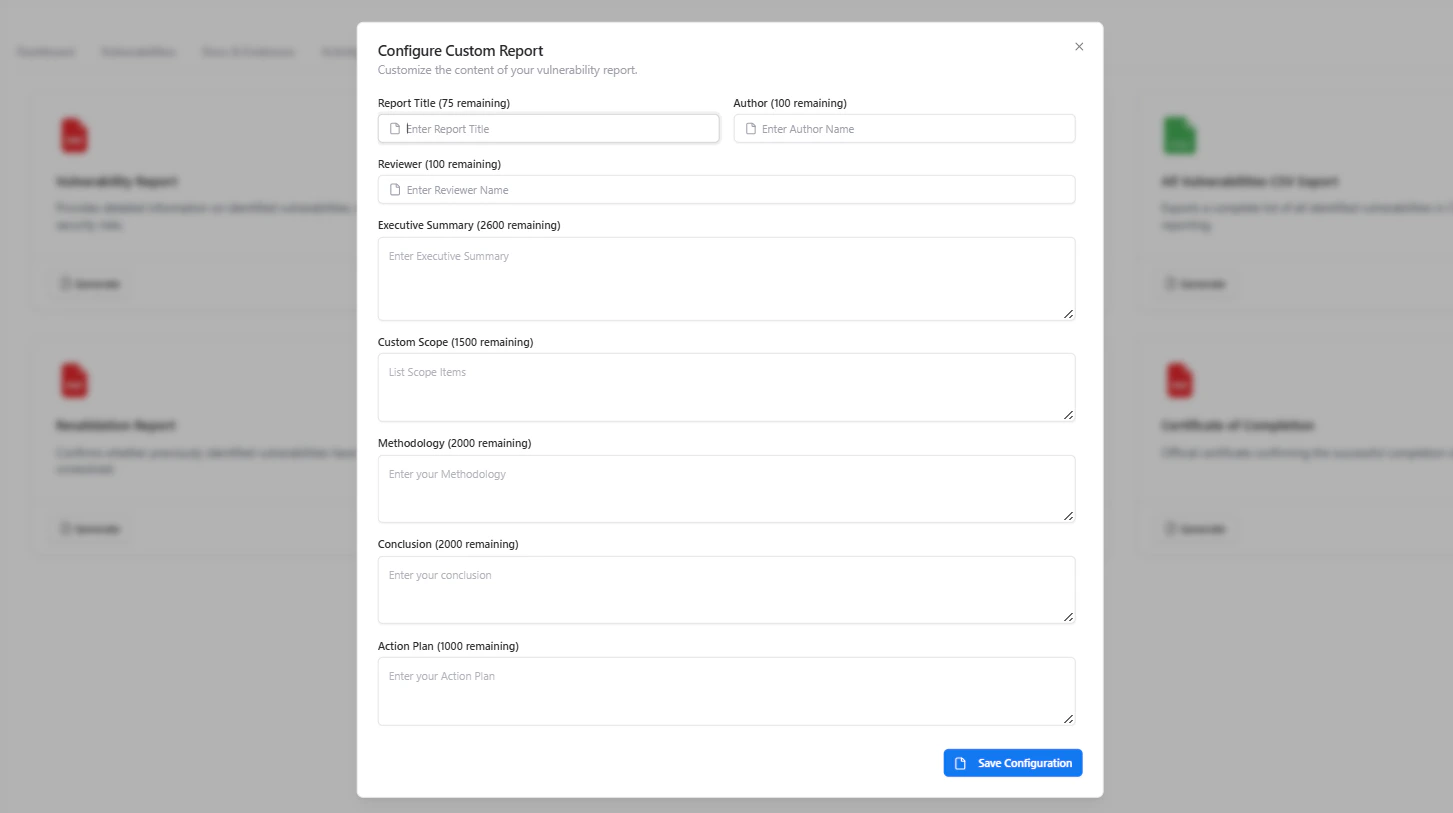Click the document icon in Author field
This screenshot has height=813, width=1453.
(751, 129)
